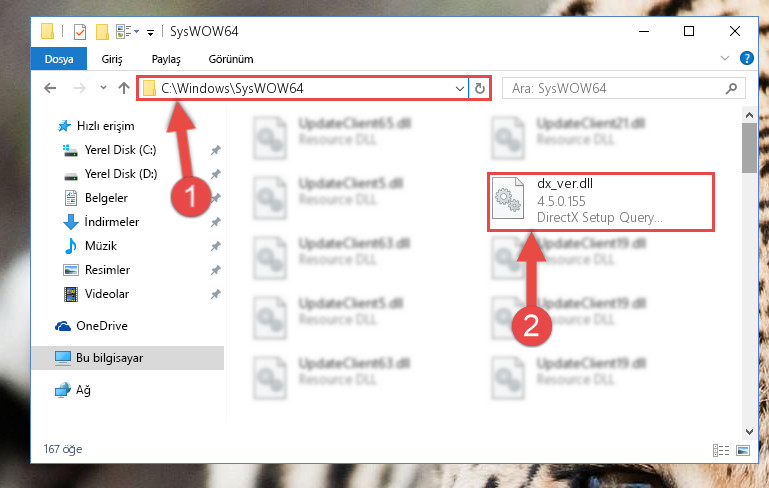Go up one folder level

[x=124, y=88]
